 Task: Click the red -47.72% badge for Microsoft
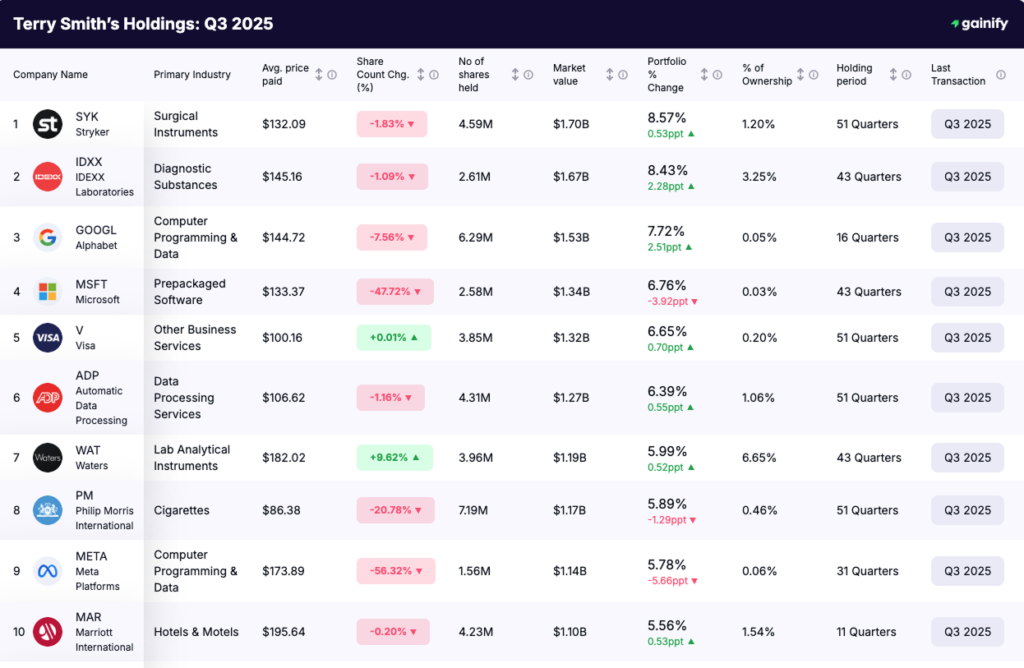[x=394, y=292]
